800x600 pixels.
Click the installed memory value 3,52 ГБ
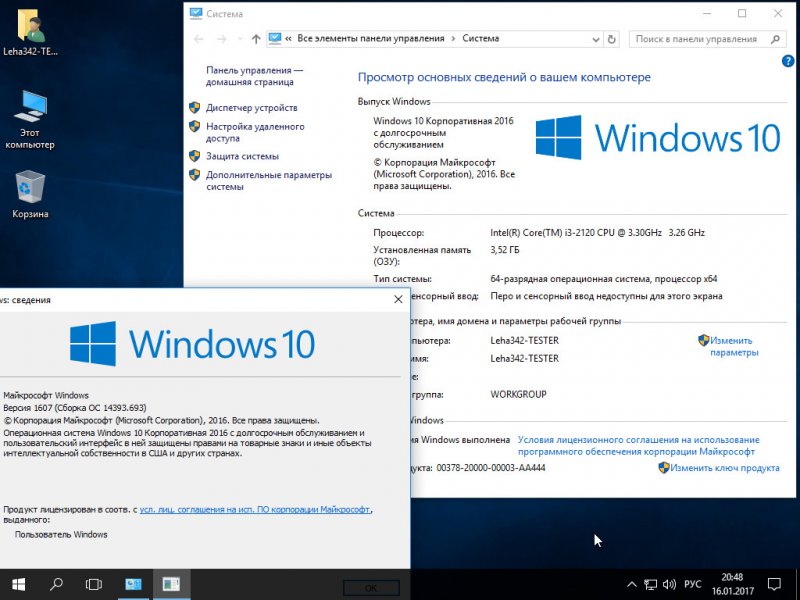tap(505, 250)
